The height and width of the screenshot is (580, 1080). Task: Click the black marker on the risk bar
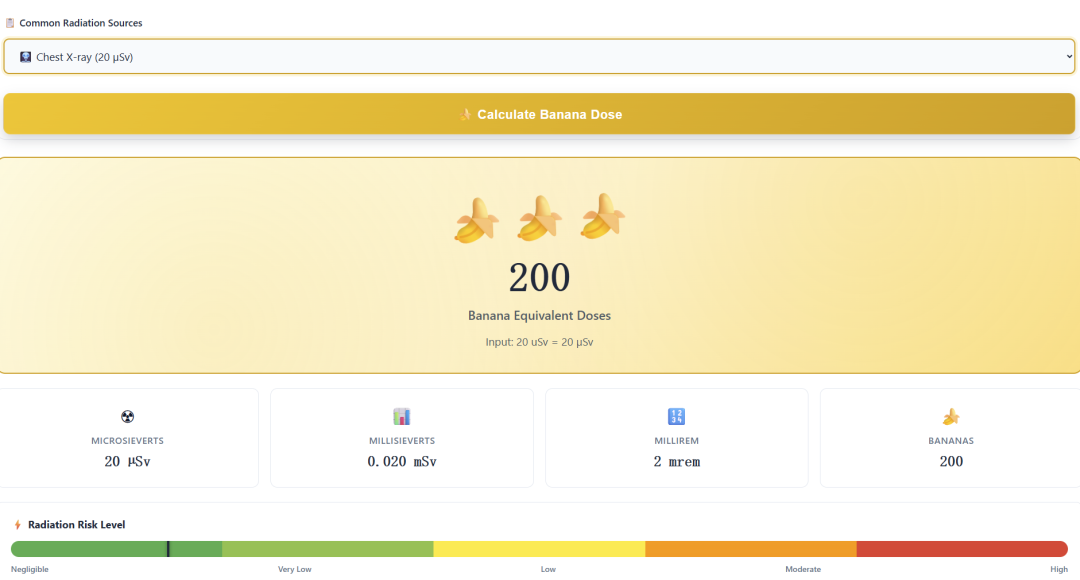pos(168,549)
